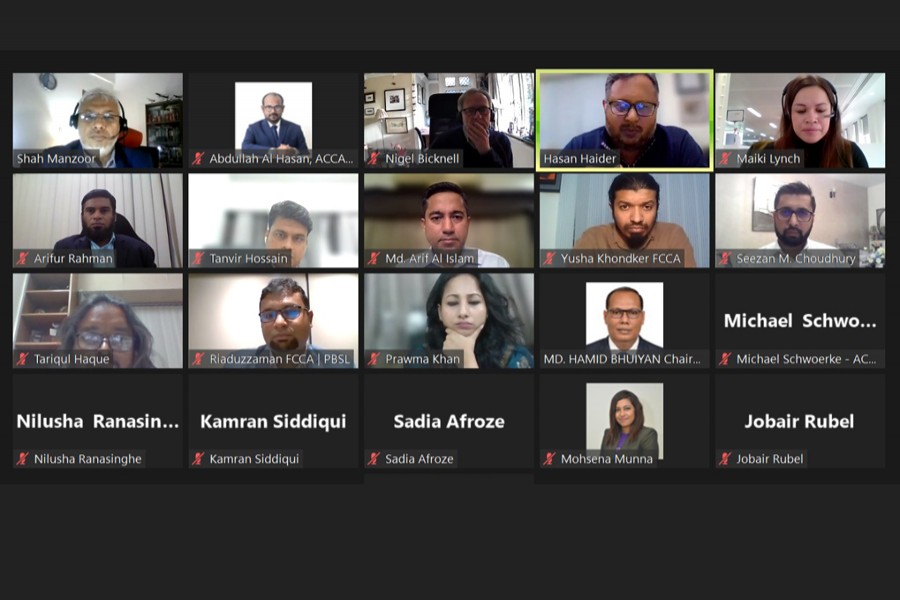Click muted mic icon beside Sadia Afroze

[374, 459]
